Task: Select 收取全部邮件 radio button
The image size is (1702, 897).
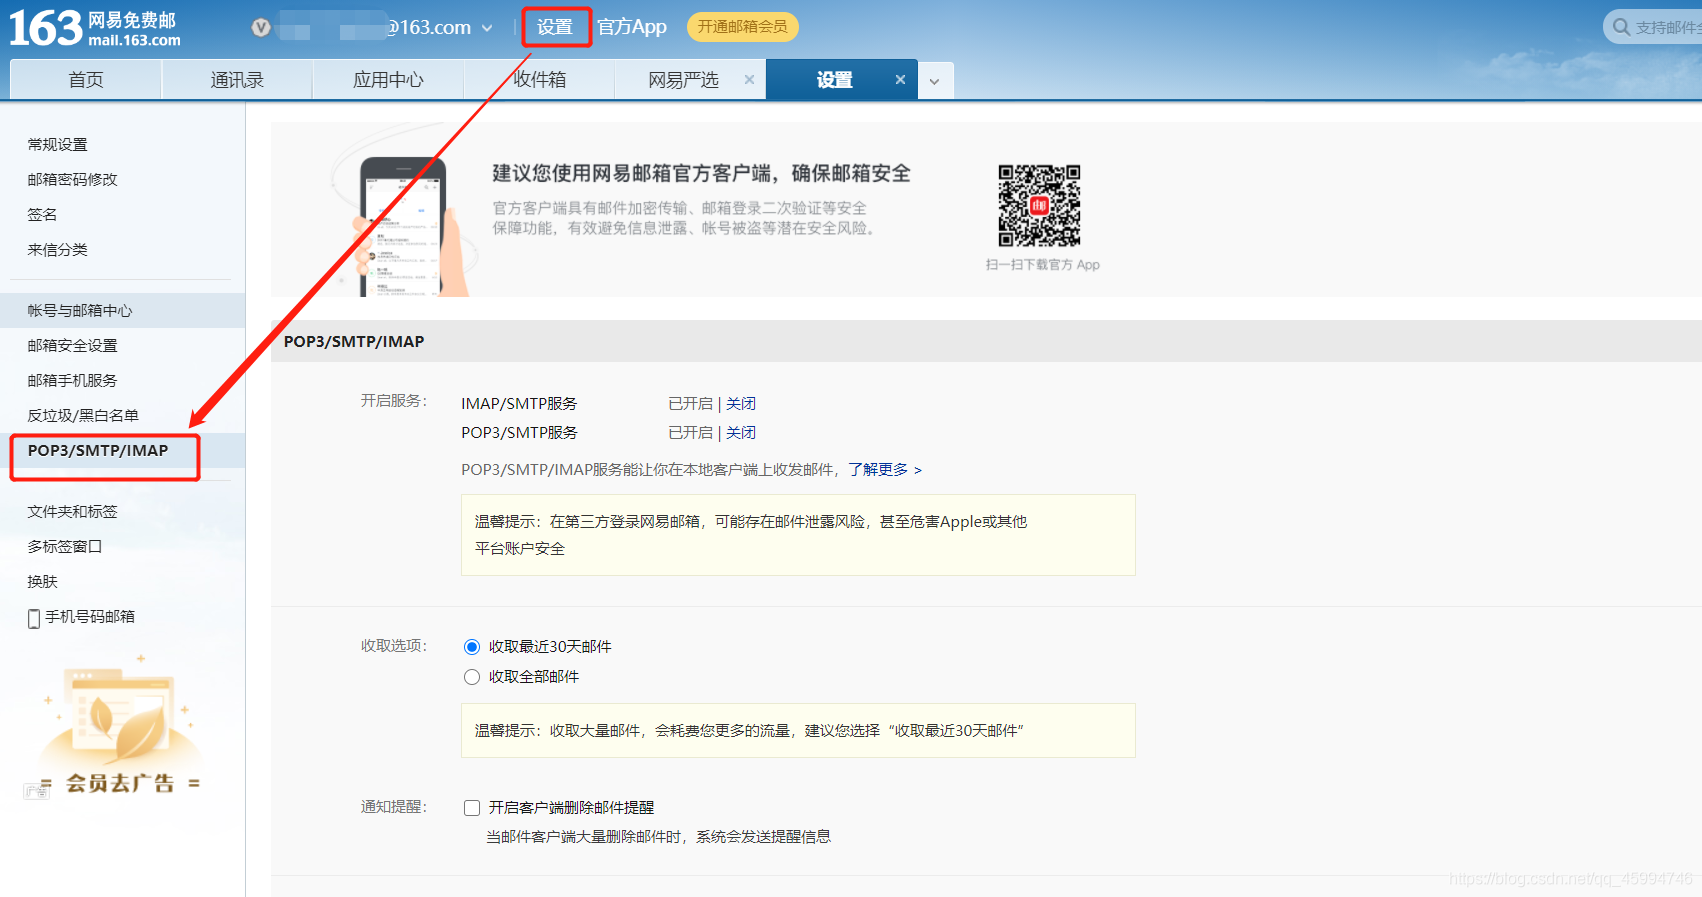Action: tap(472, 677)
